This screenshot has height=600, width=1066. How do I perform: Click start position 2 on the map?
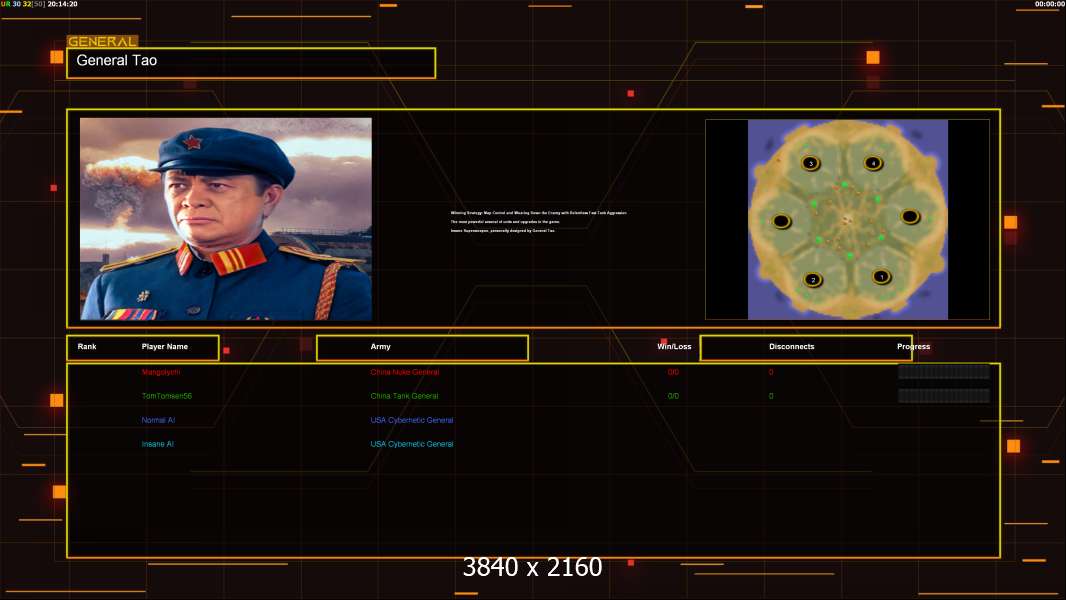813,279
